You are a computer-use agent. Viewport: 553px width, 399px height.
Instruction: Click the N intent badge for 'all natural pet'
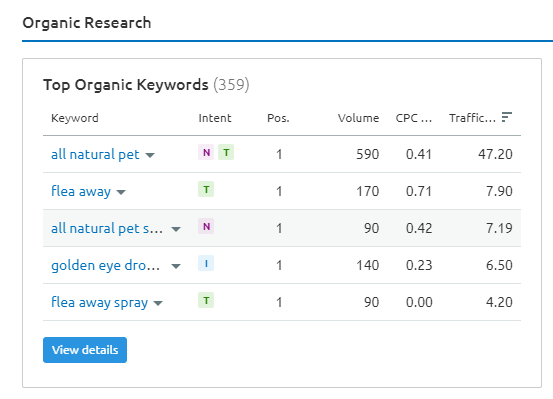click(206, 152)
